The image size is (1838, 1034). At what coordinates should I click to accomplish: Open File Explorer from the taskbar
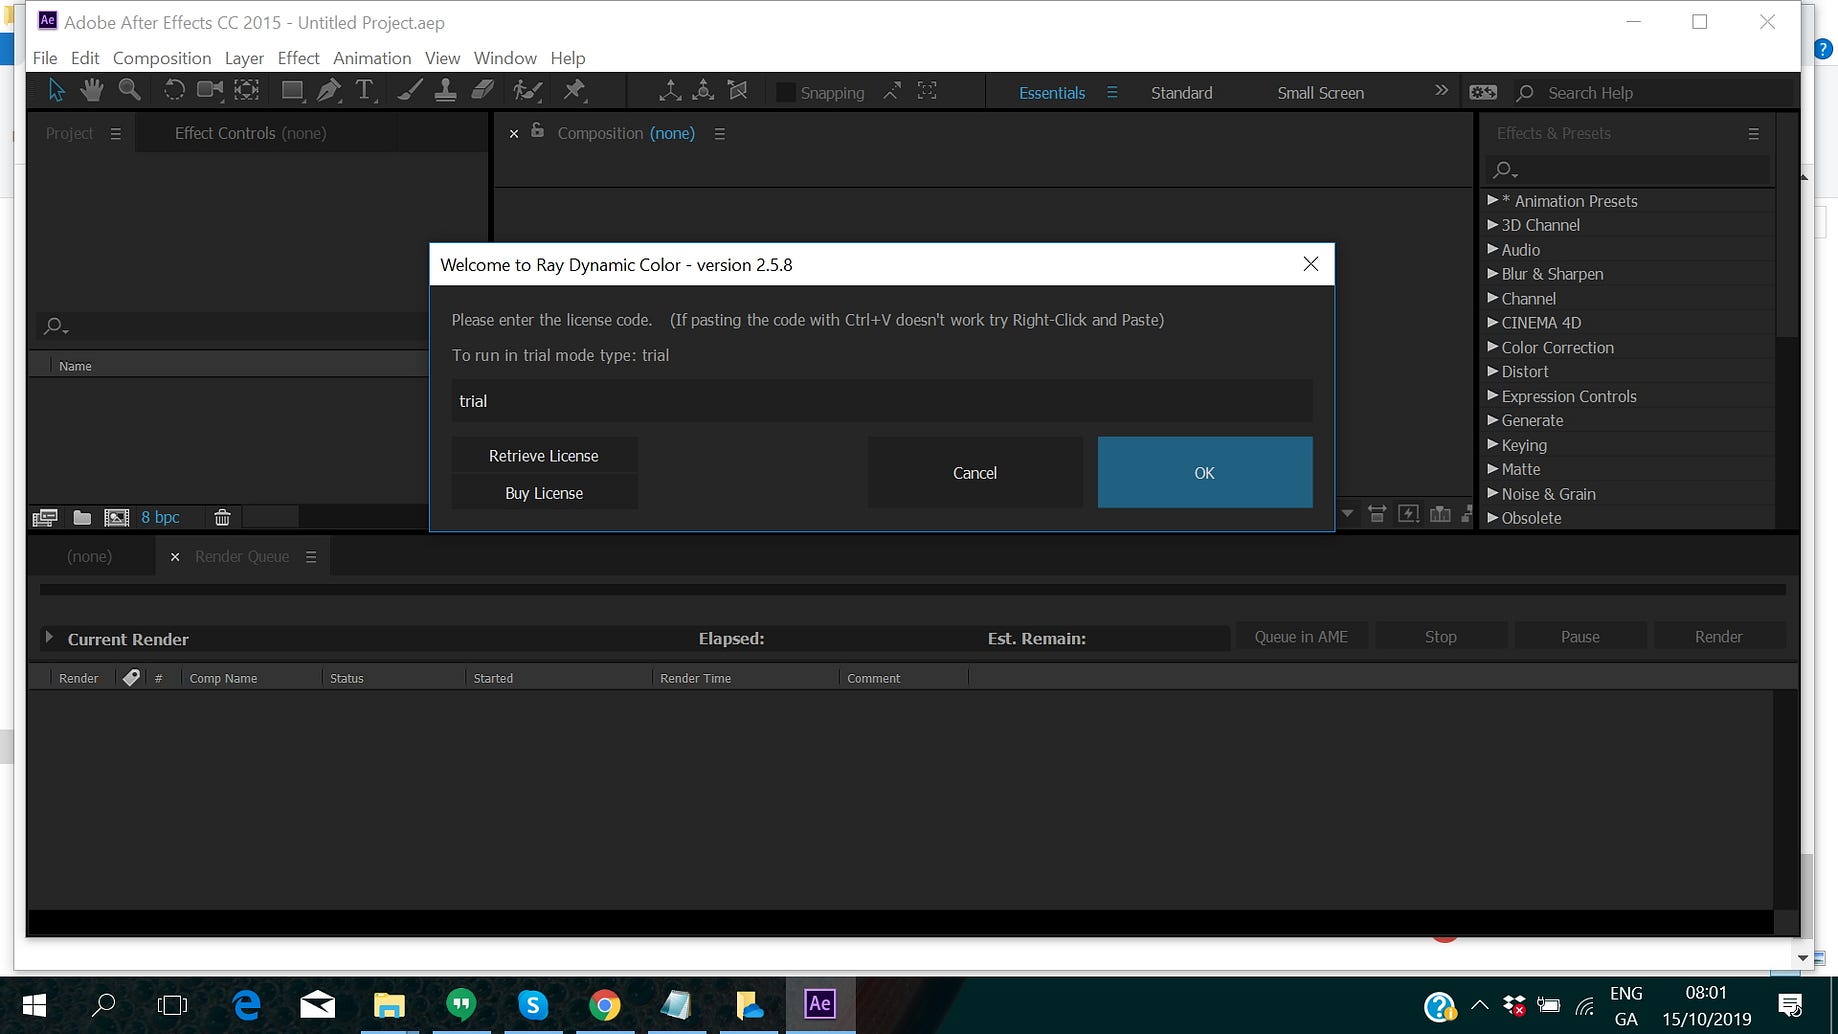pyautogui.click(x=389, y=1005)
